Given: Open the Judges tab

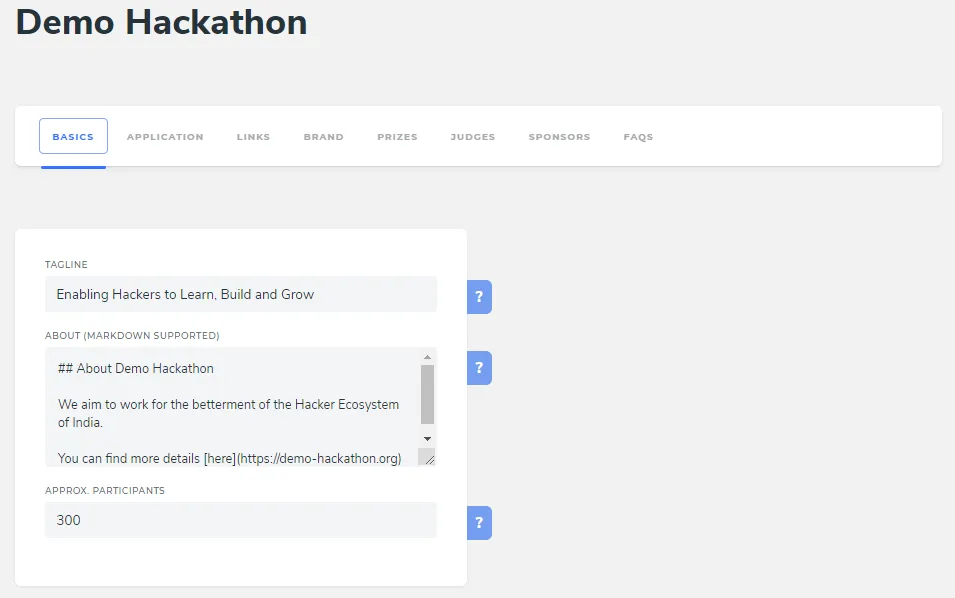Looking at the screenshot, I should pos(473,137).
